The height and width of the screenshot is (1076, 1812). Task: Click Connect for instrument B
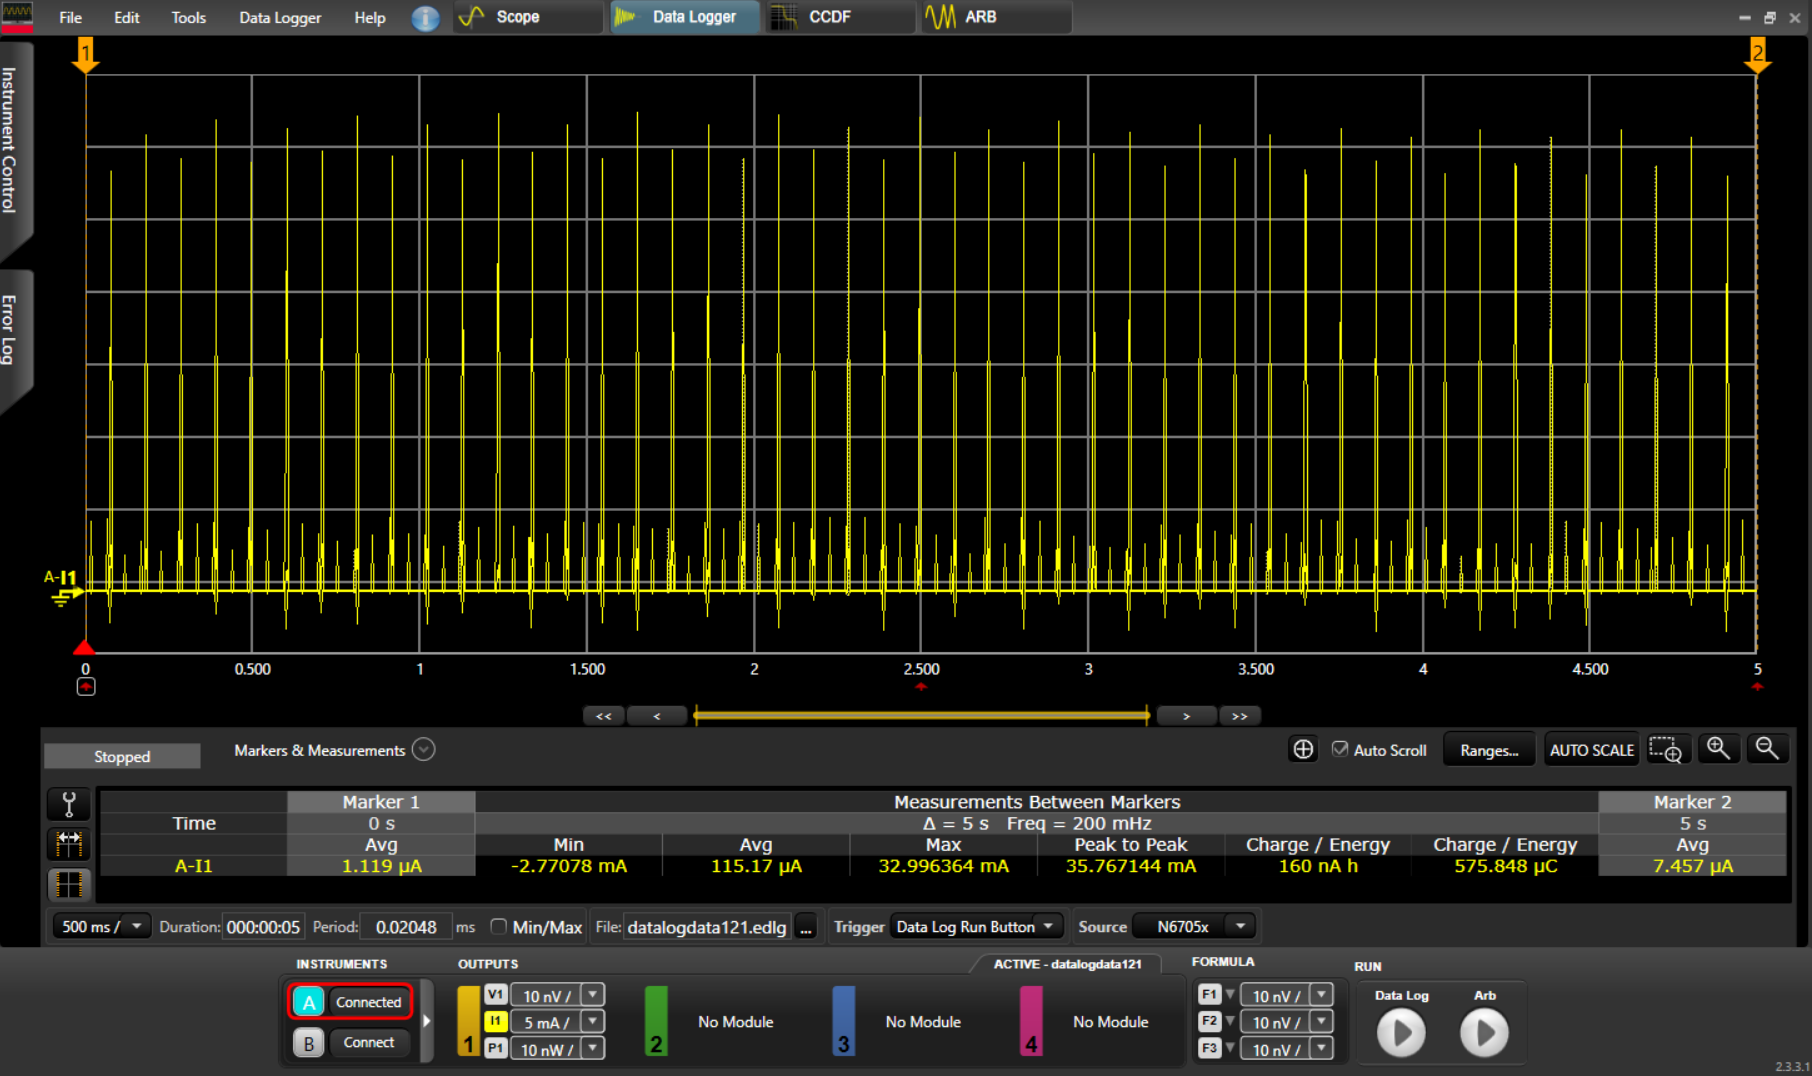point(369,1043)
